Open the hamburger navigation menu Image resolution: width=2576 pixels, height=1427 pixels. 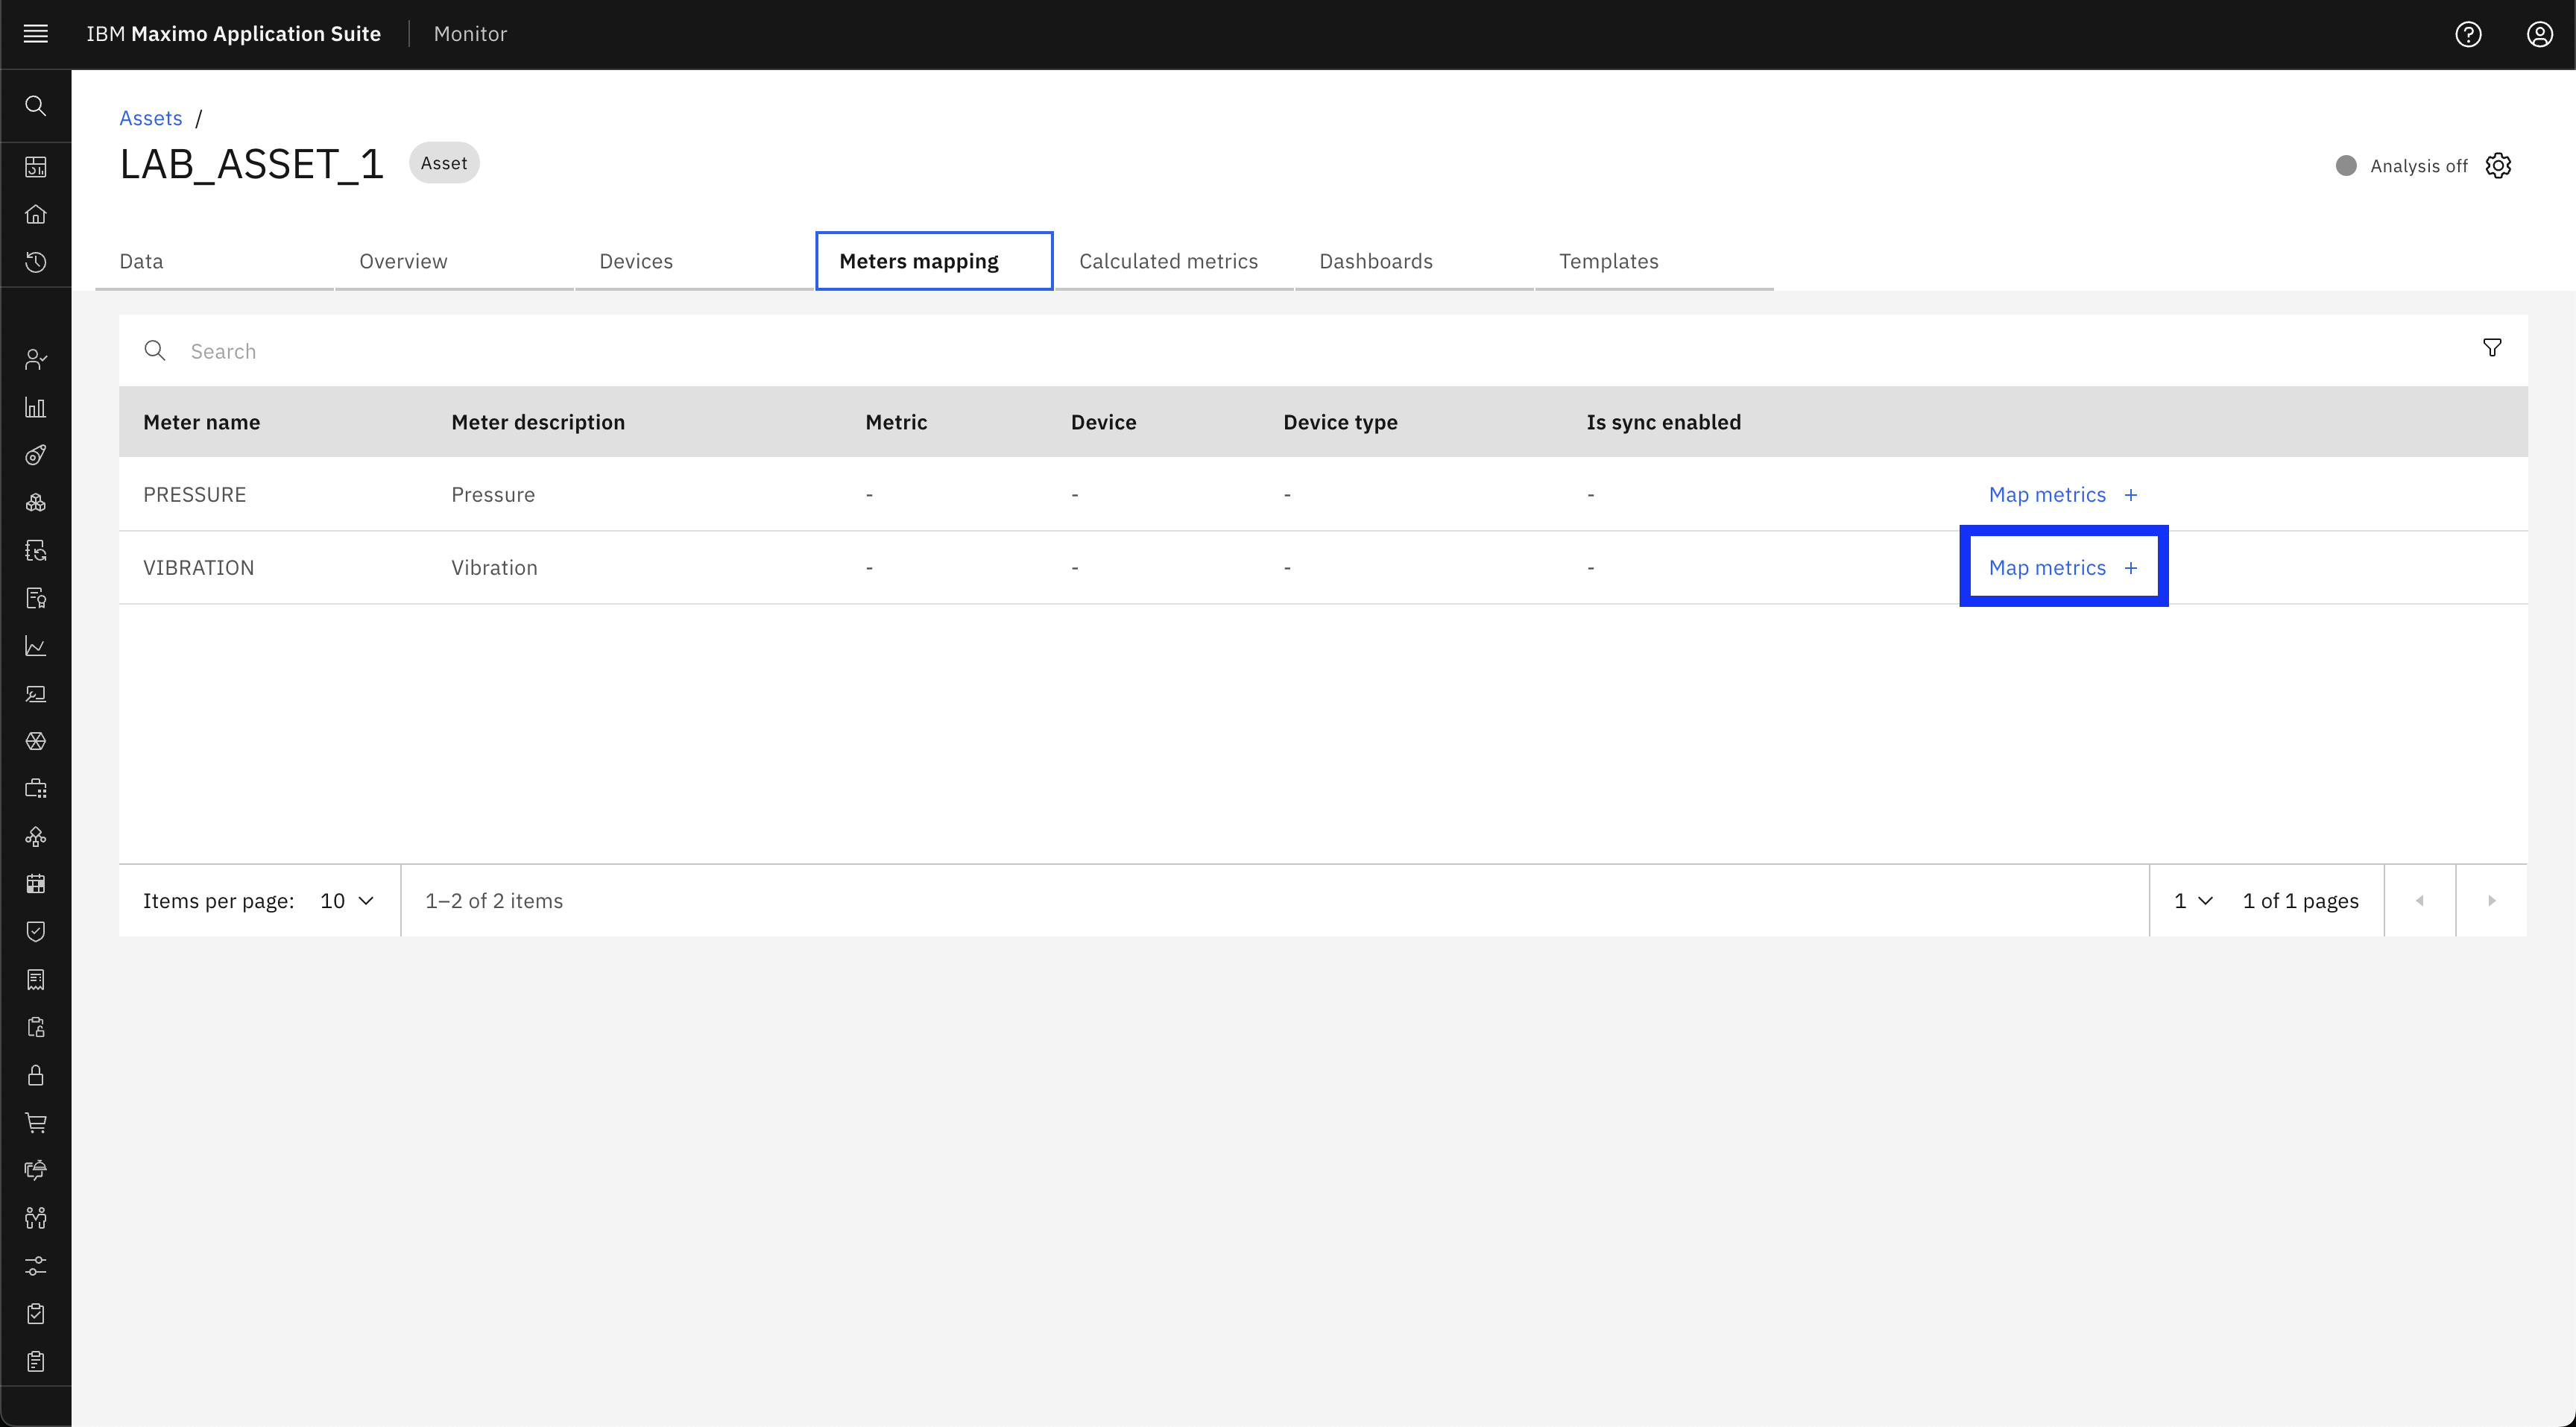pyautogui.click(x=36, y=34)
